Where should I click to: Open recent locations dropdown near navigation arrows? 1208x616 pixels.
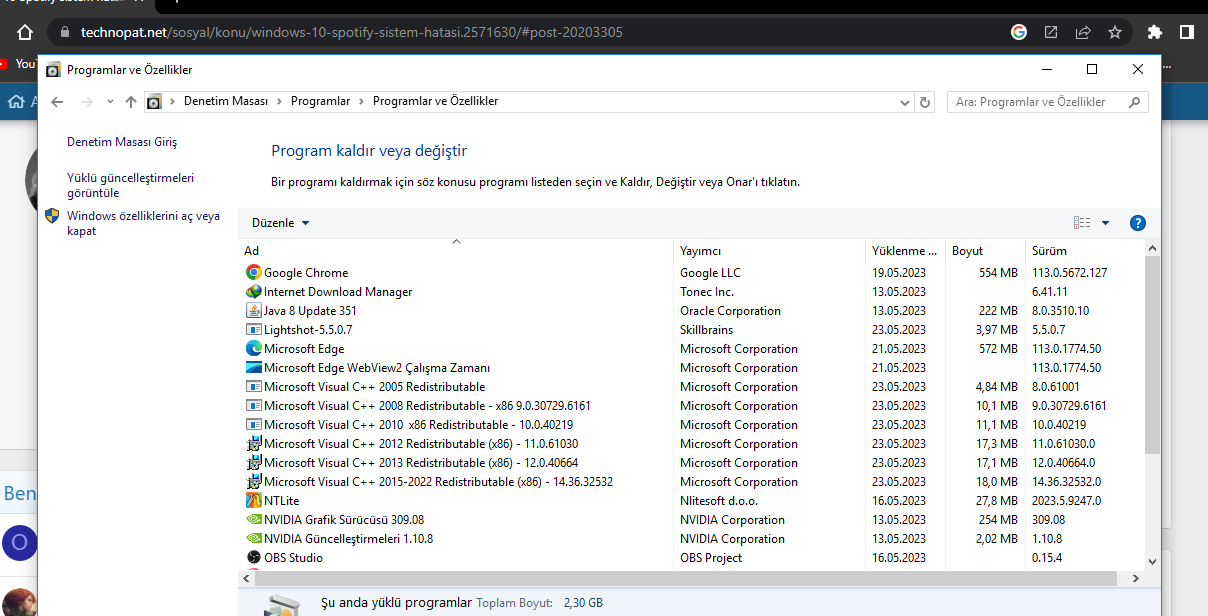[109, 102]
